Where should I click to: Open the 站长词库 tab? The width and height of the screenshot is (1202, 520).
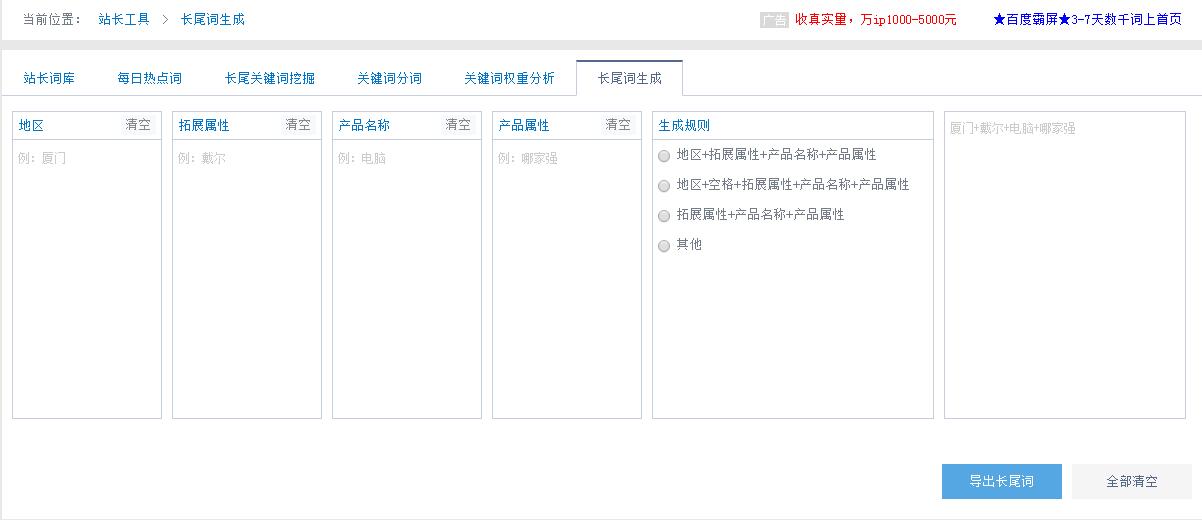click(x=49, y=78)
